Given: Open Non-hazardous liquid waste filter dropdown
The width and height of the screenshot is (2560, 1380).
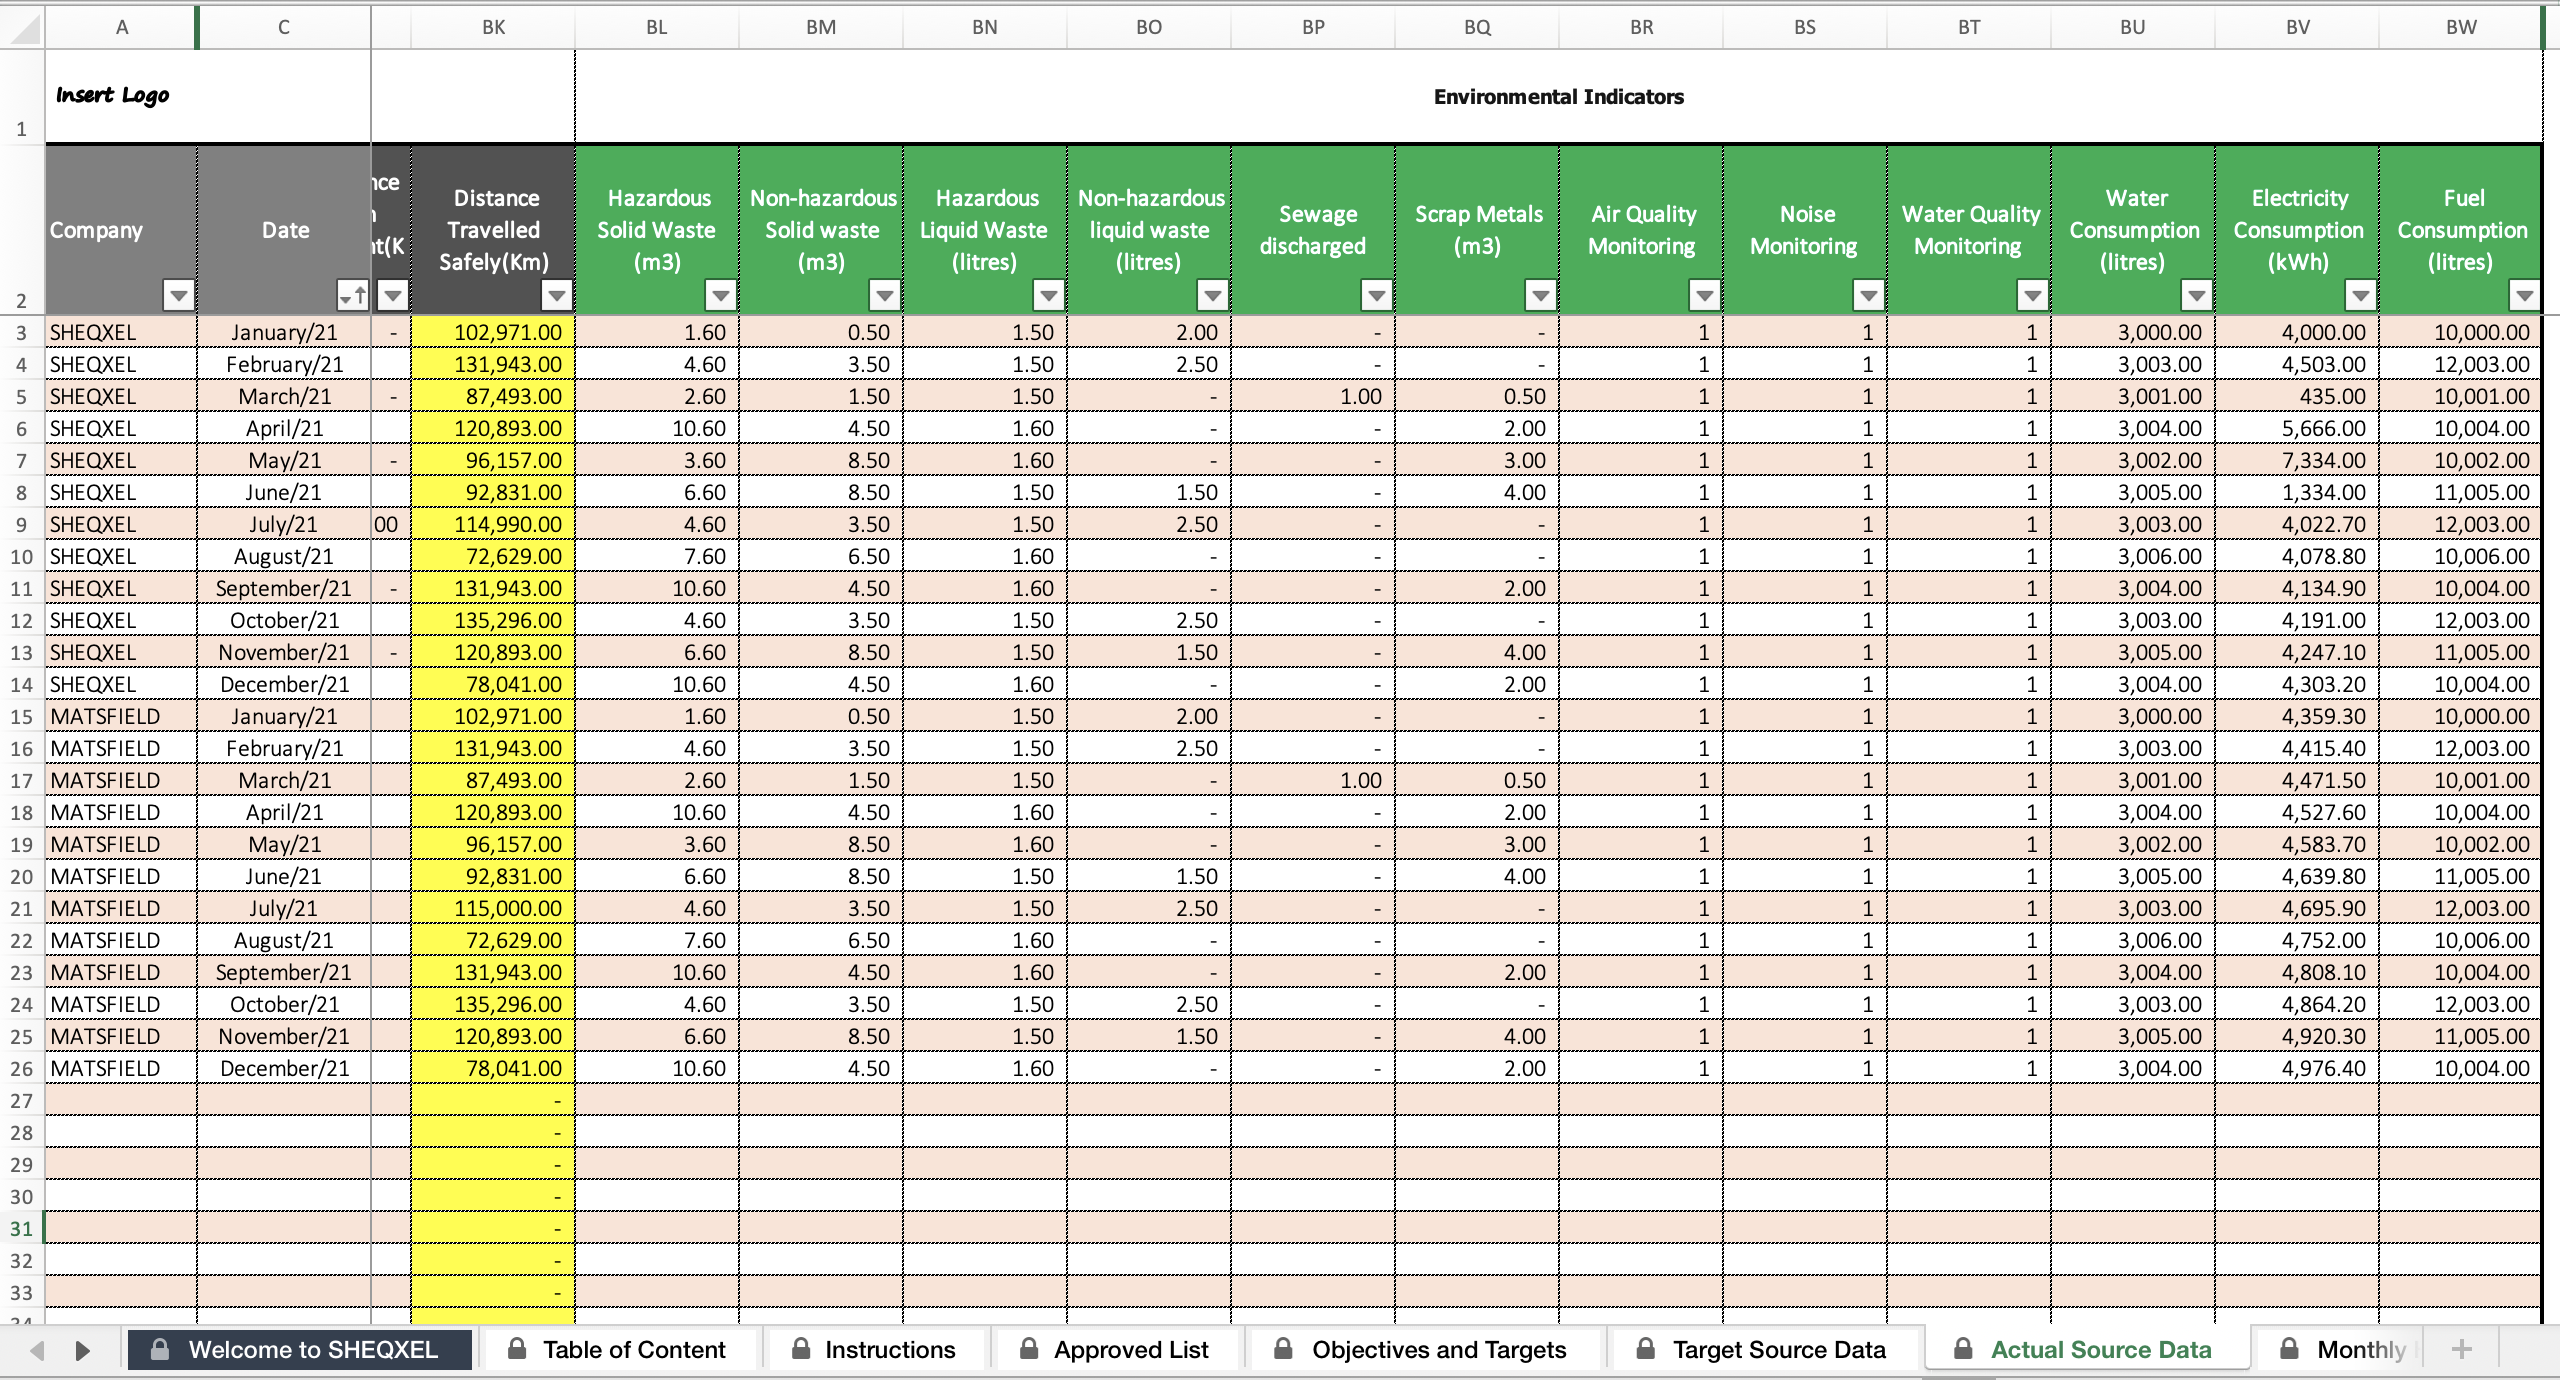Looking at the screenshot, I should 1213,295.
